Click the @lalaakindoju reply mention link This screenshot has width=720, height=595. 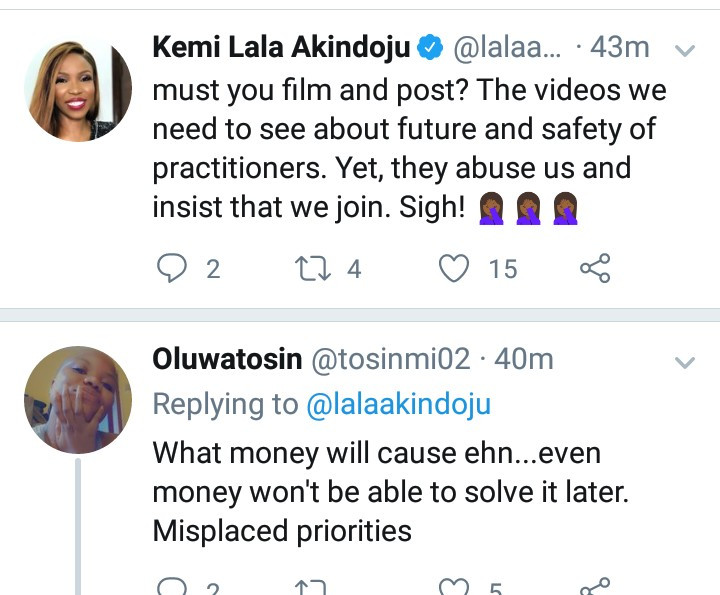398,404
